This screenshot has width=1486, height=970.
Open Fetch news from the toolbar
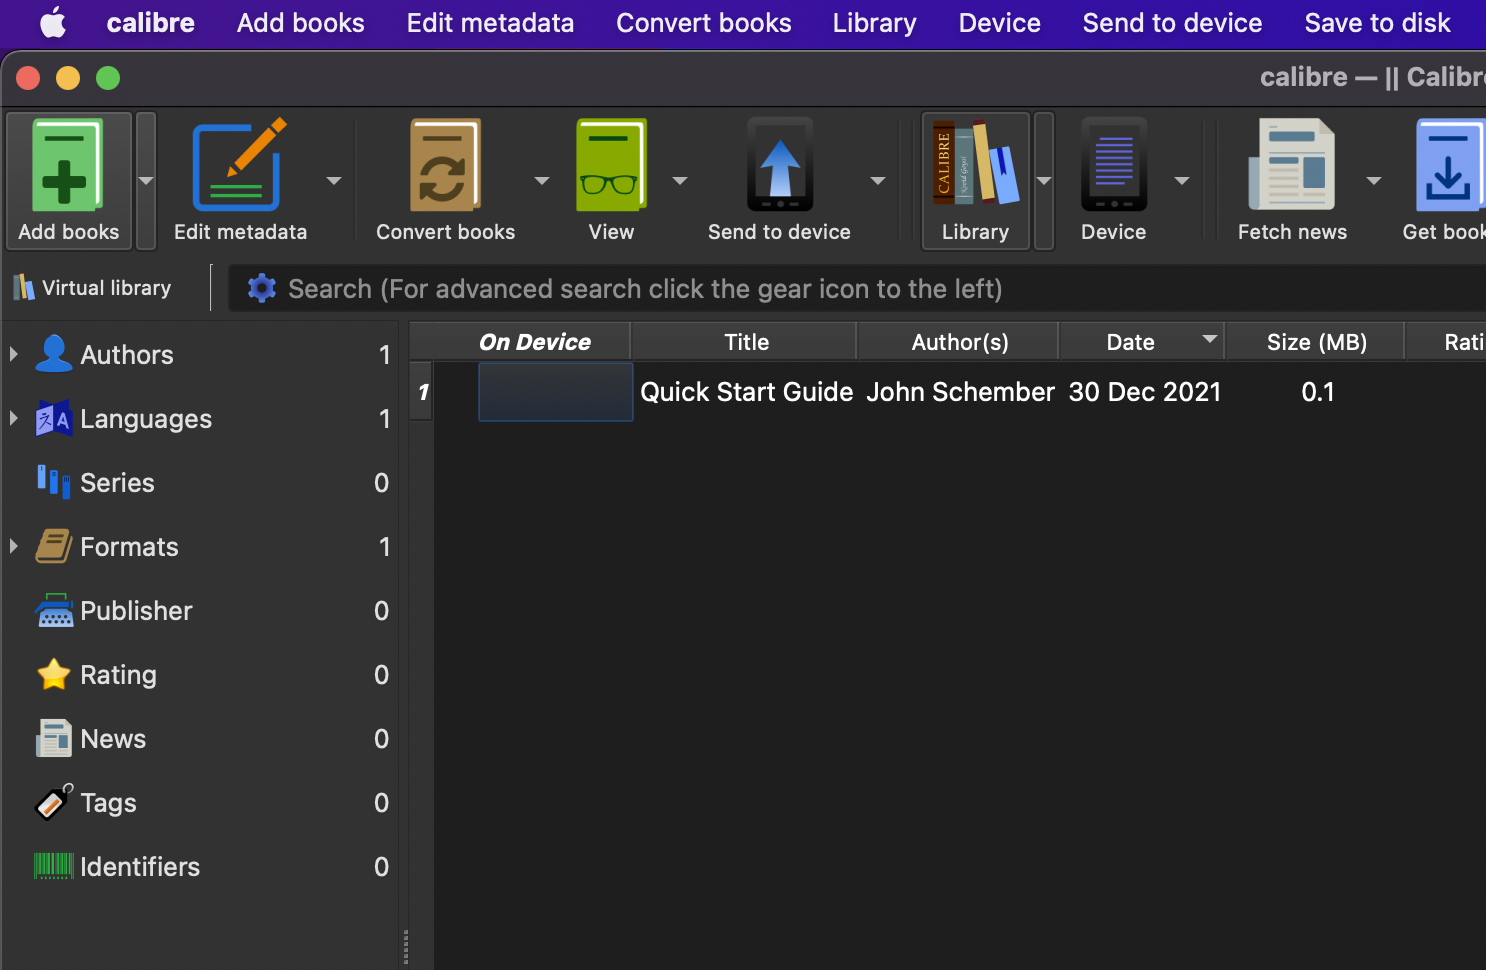(1292, 164)
